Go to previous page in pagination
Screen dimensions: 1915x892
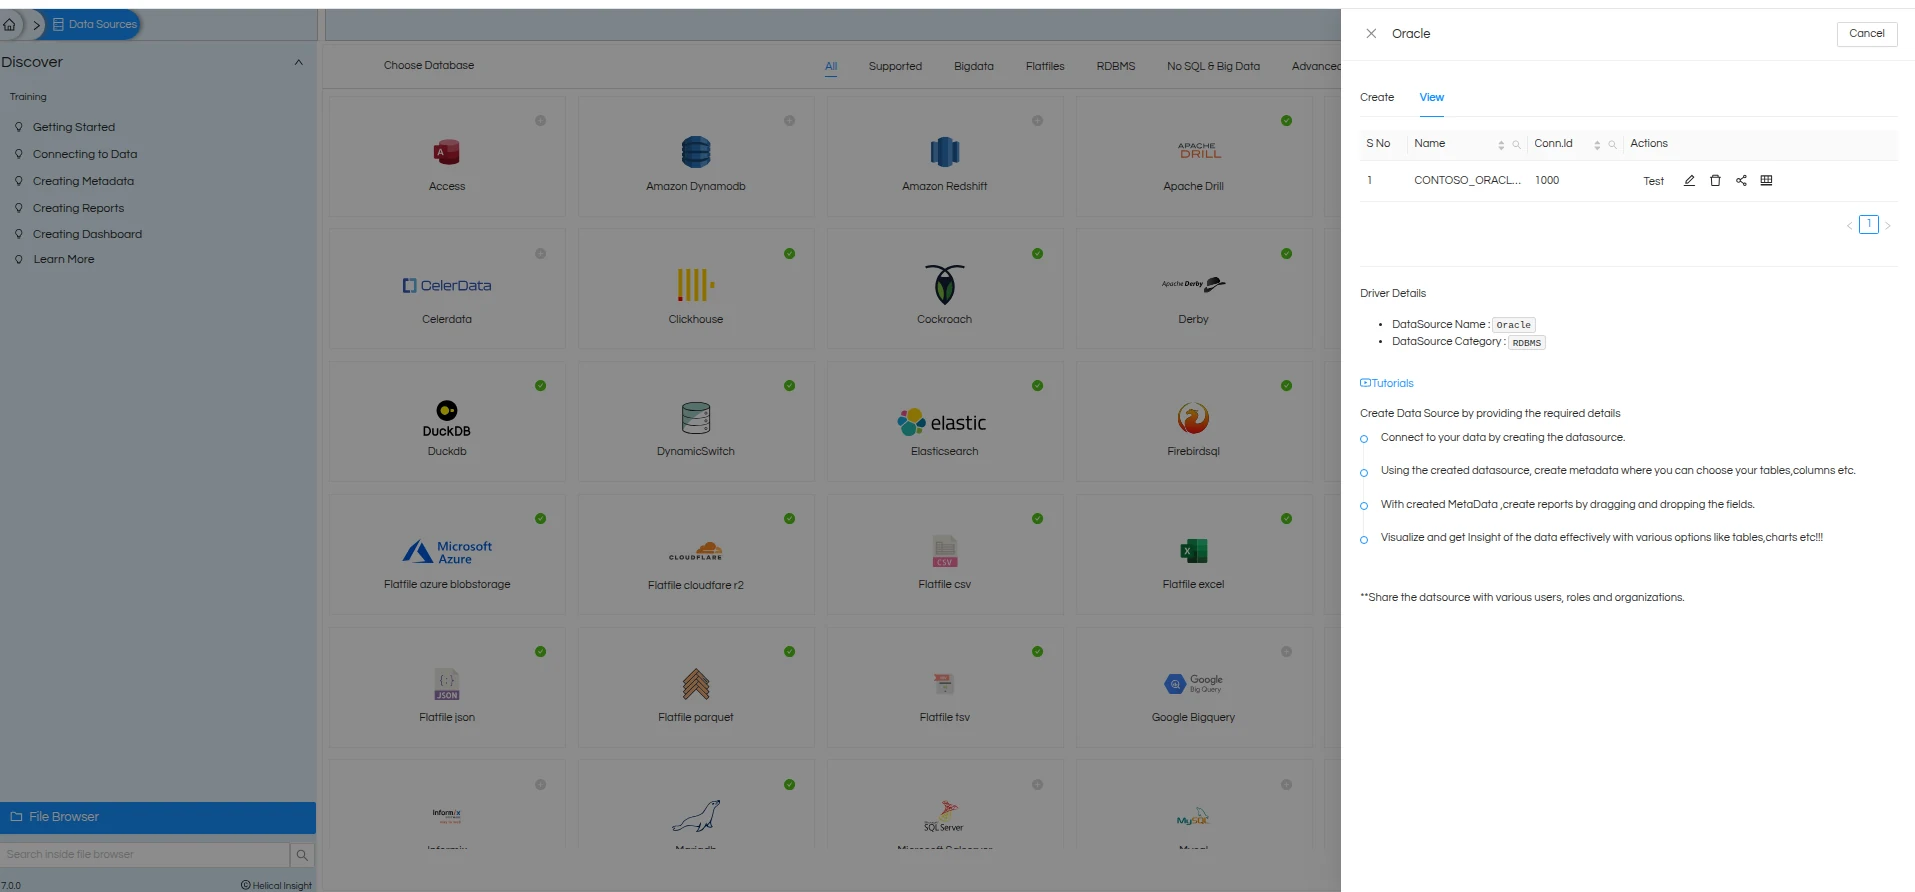1849,226
